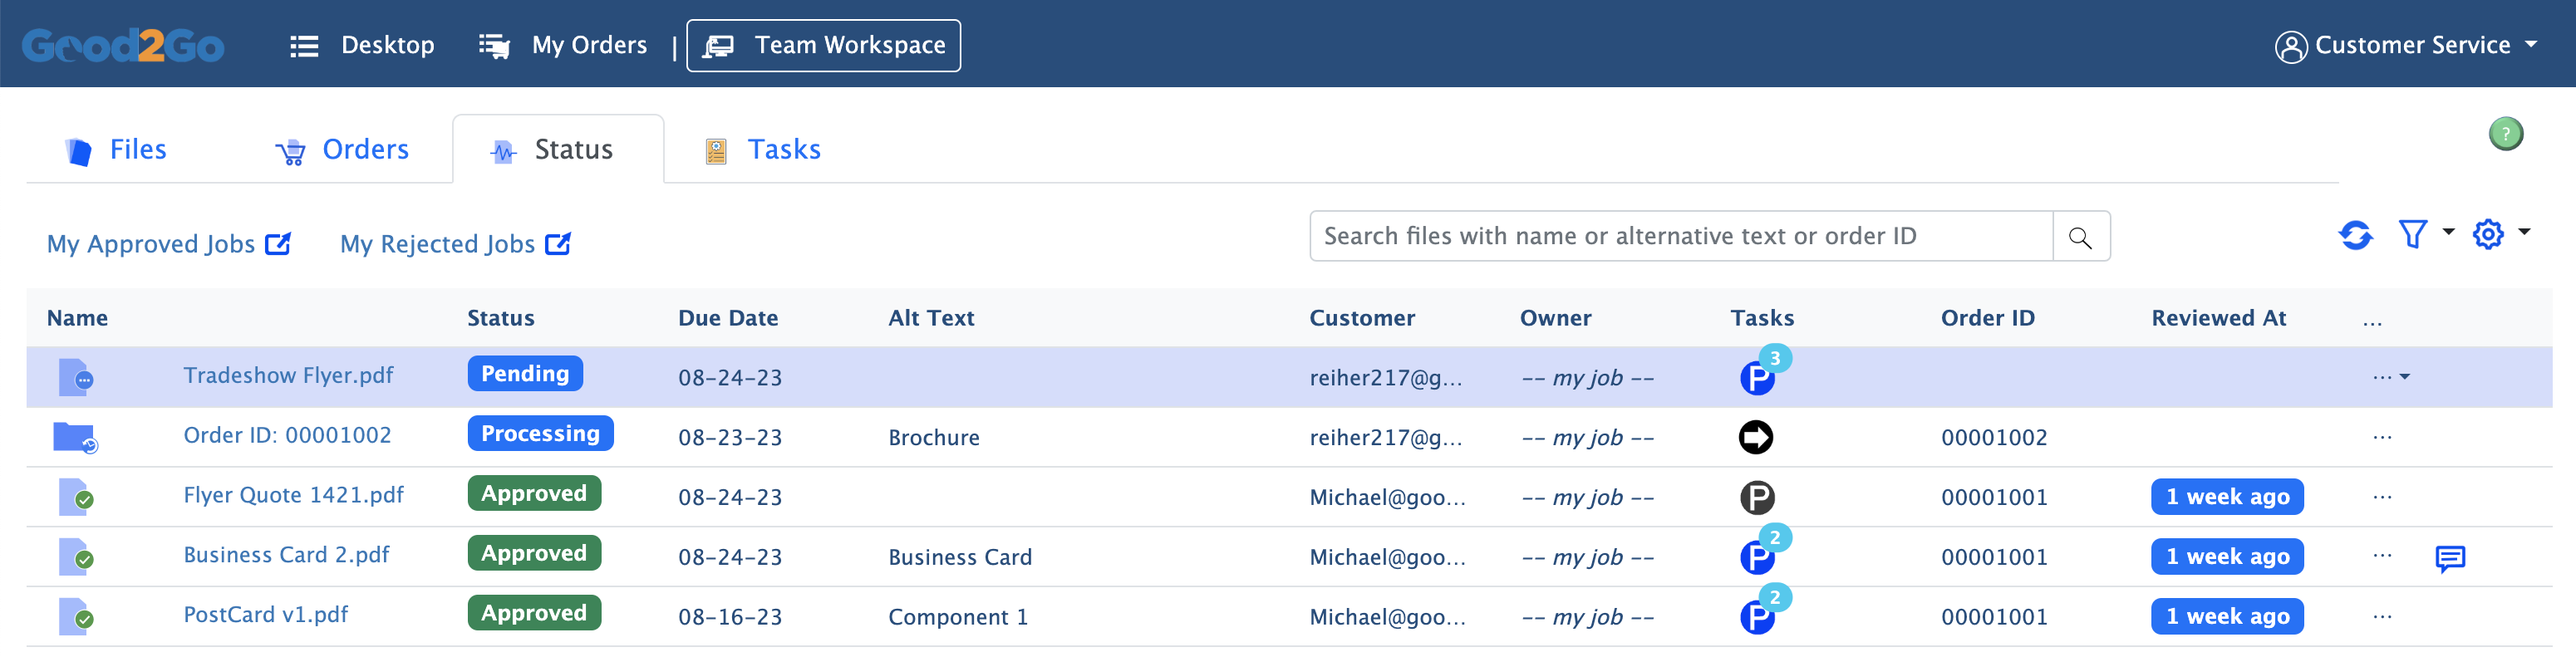Open more options for Order 00001002 row

(x=2382, y=437)
